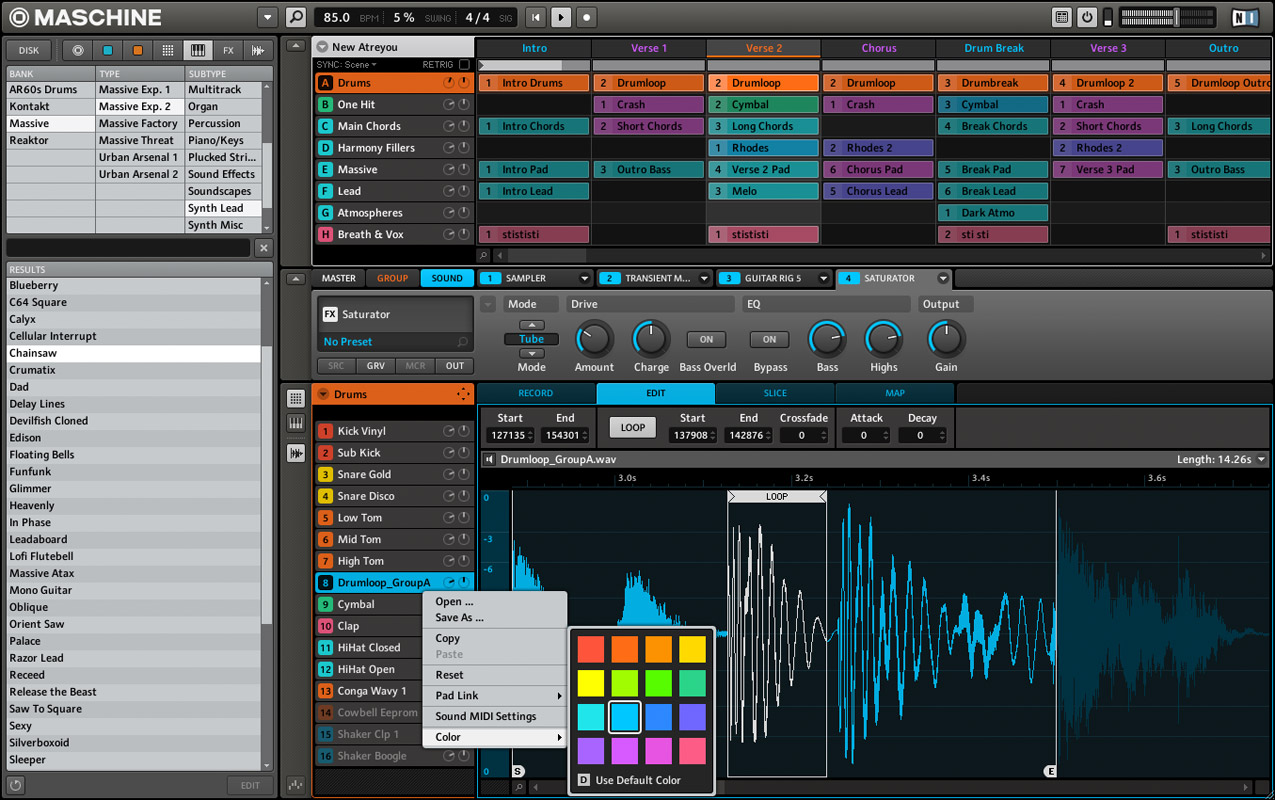
Task: Open the Guitar Rig 5 module dropdown
Action: pyautogui.click(x=823, y=279)
